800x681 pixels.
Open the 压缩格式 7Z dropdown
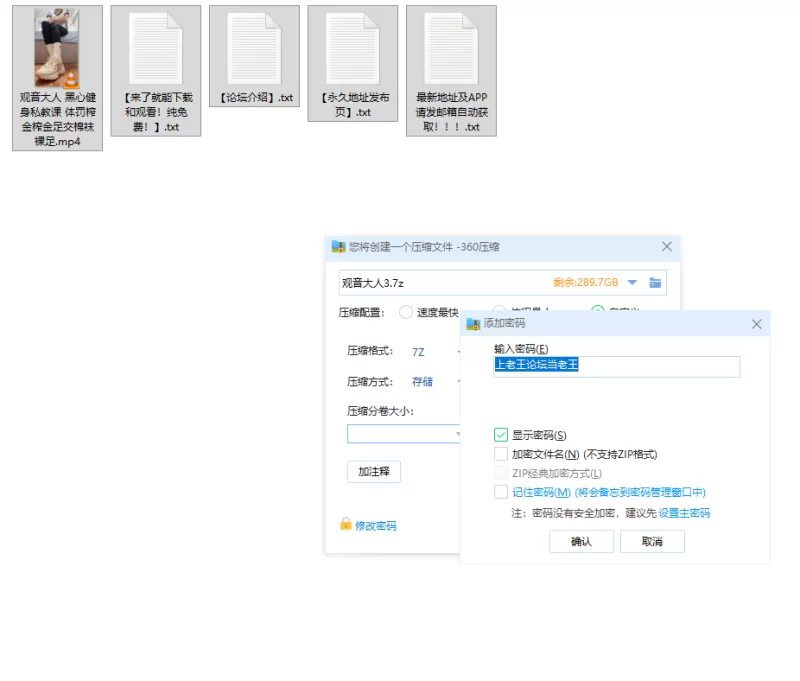(x=436, y=352)
